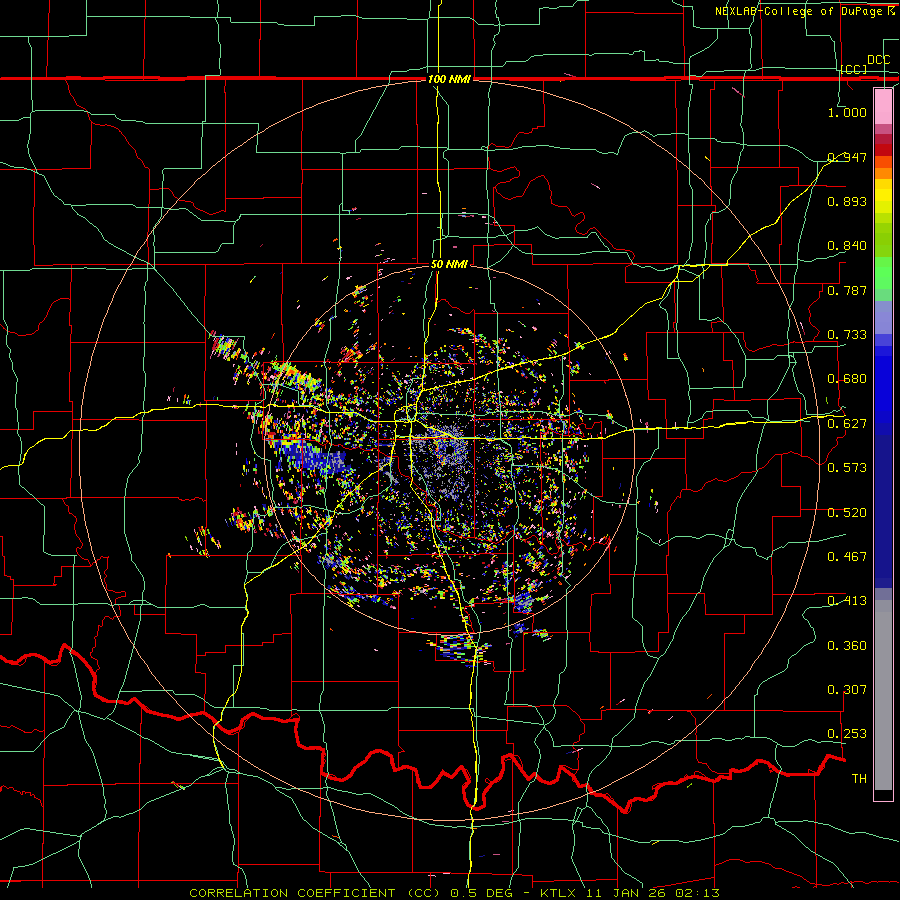The width and height of the screenshot is (900, 900).
Task: Click the 0.307 legend value
Action: [x=847, y=690]
